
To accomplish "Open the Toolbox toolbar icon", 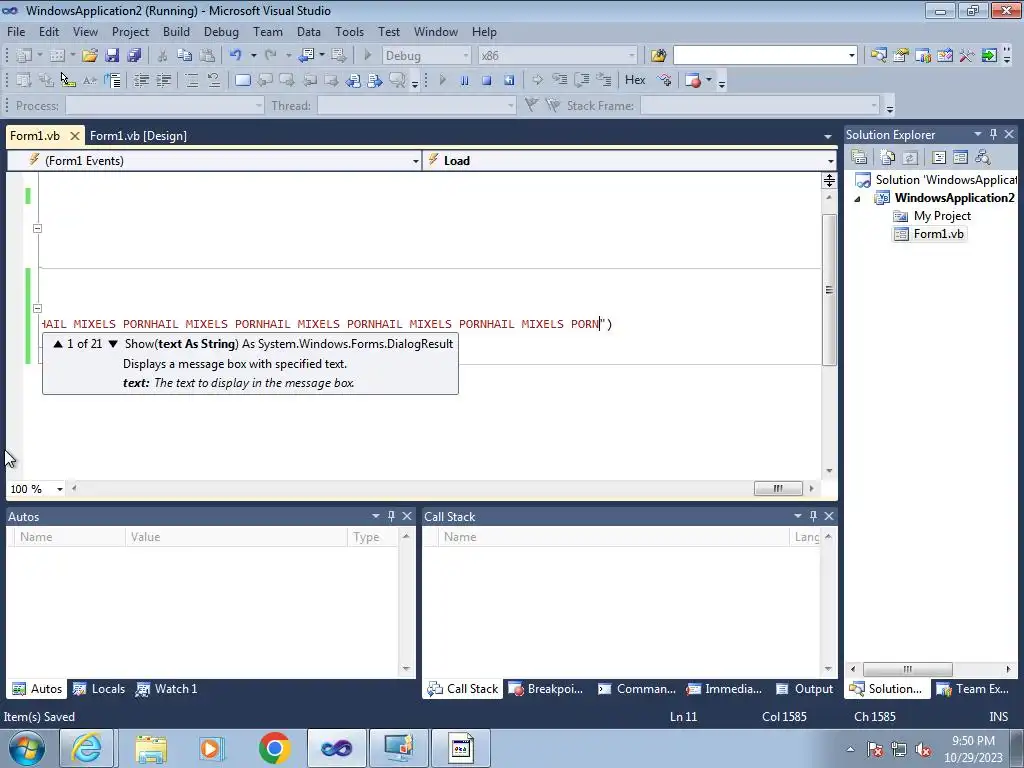I will pyautogui.click(x=945, y=56).
